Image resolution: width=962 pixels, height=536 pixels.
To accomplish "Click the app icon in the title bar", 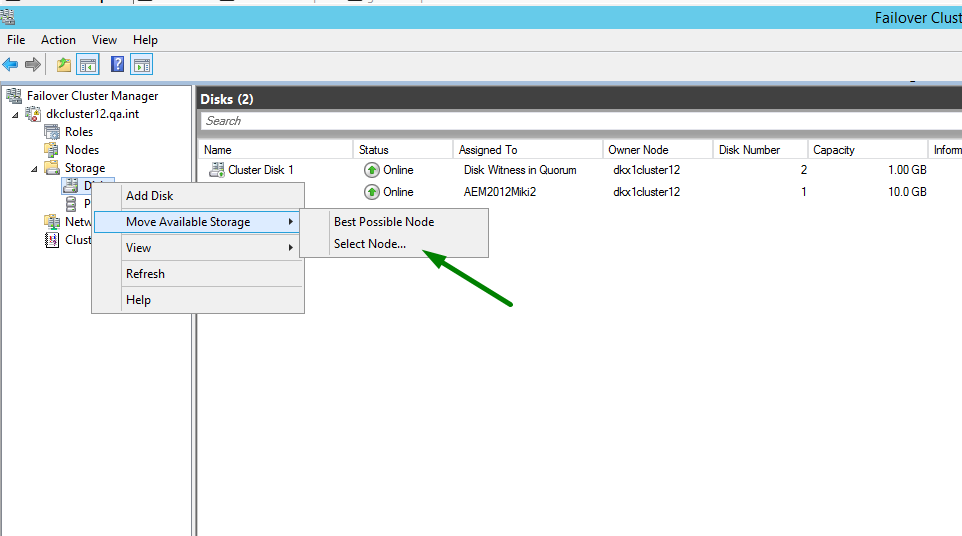I will [7, 18].
